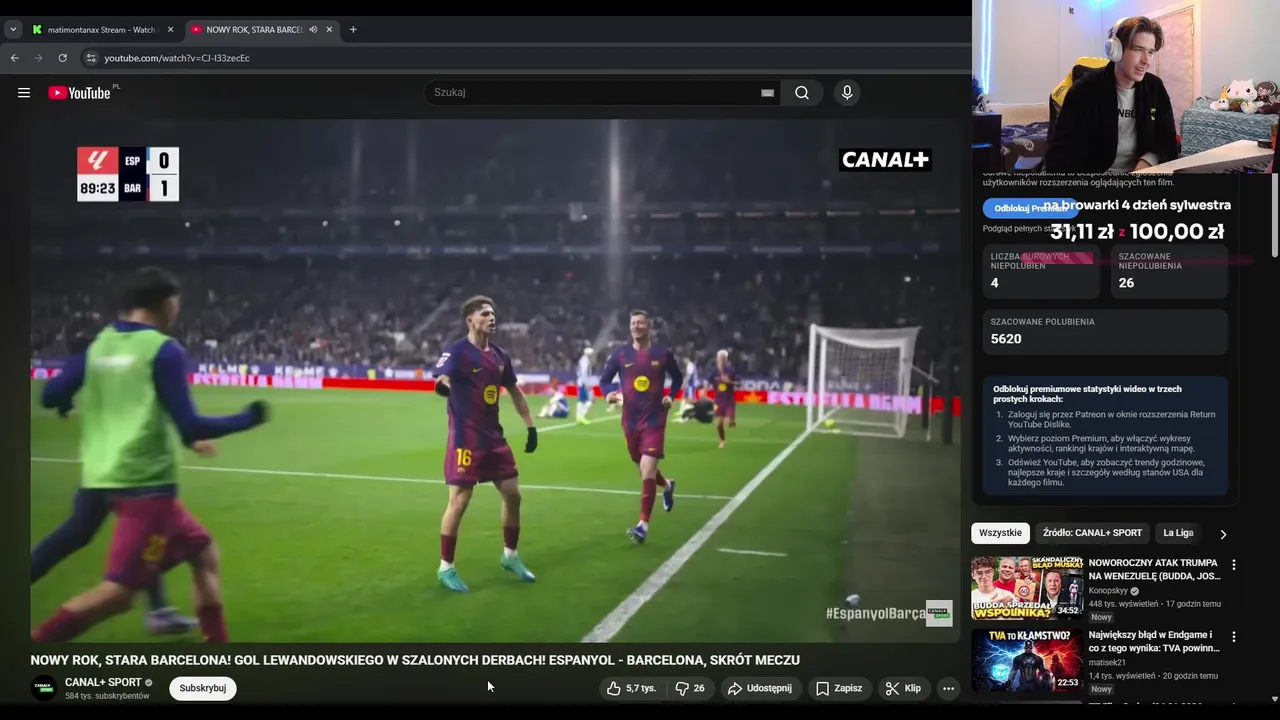
Task: Save the video with Zapisz
Action: tap(839, 688)
